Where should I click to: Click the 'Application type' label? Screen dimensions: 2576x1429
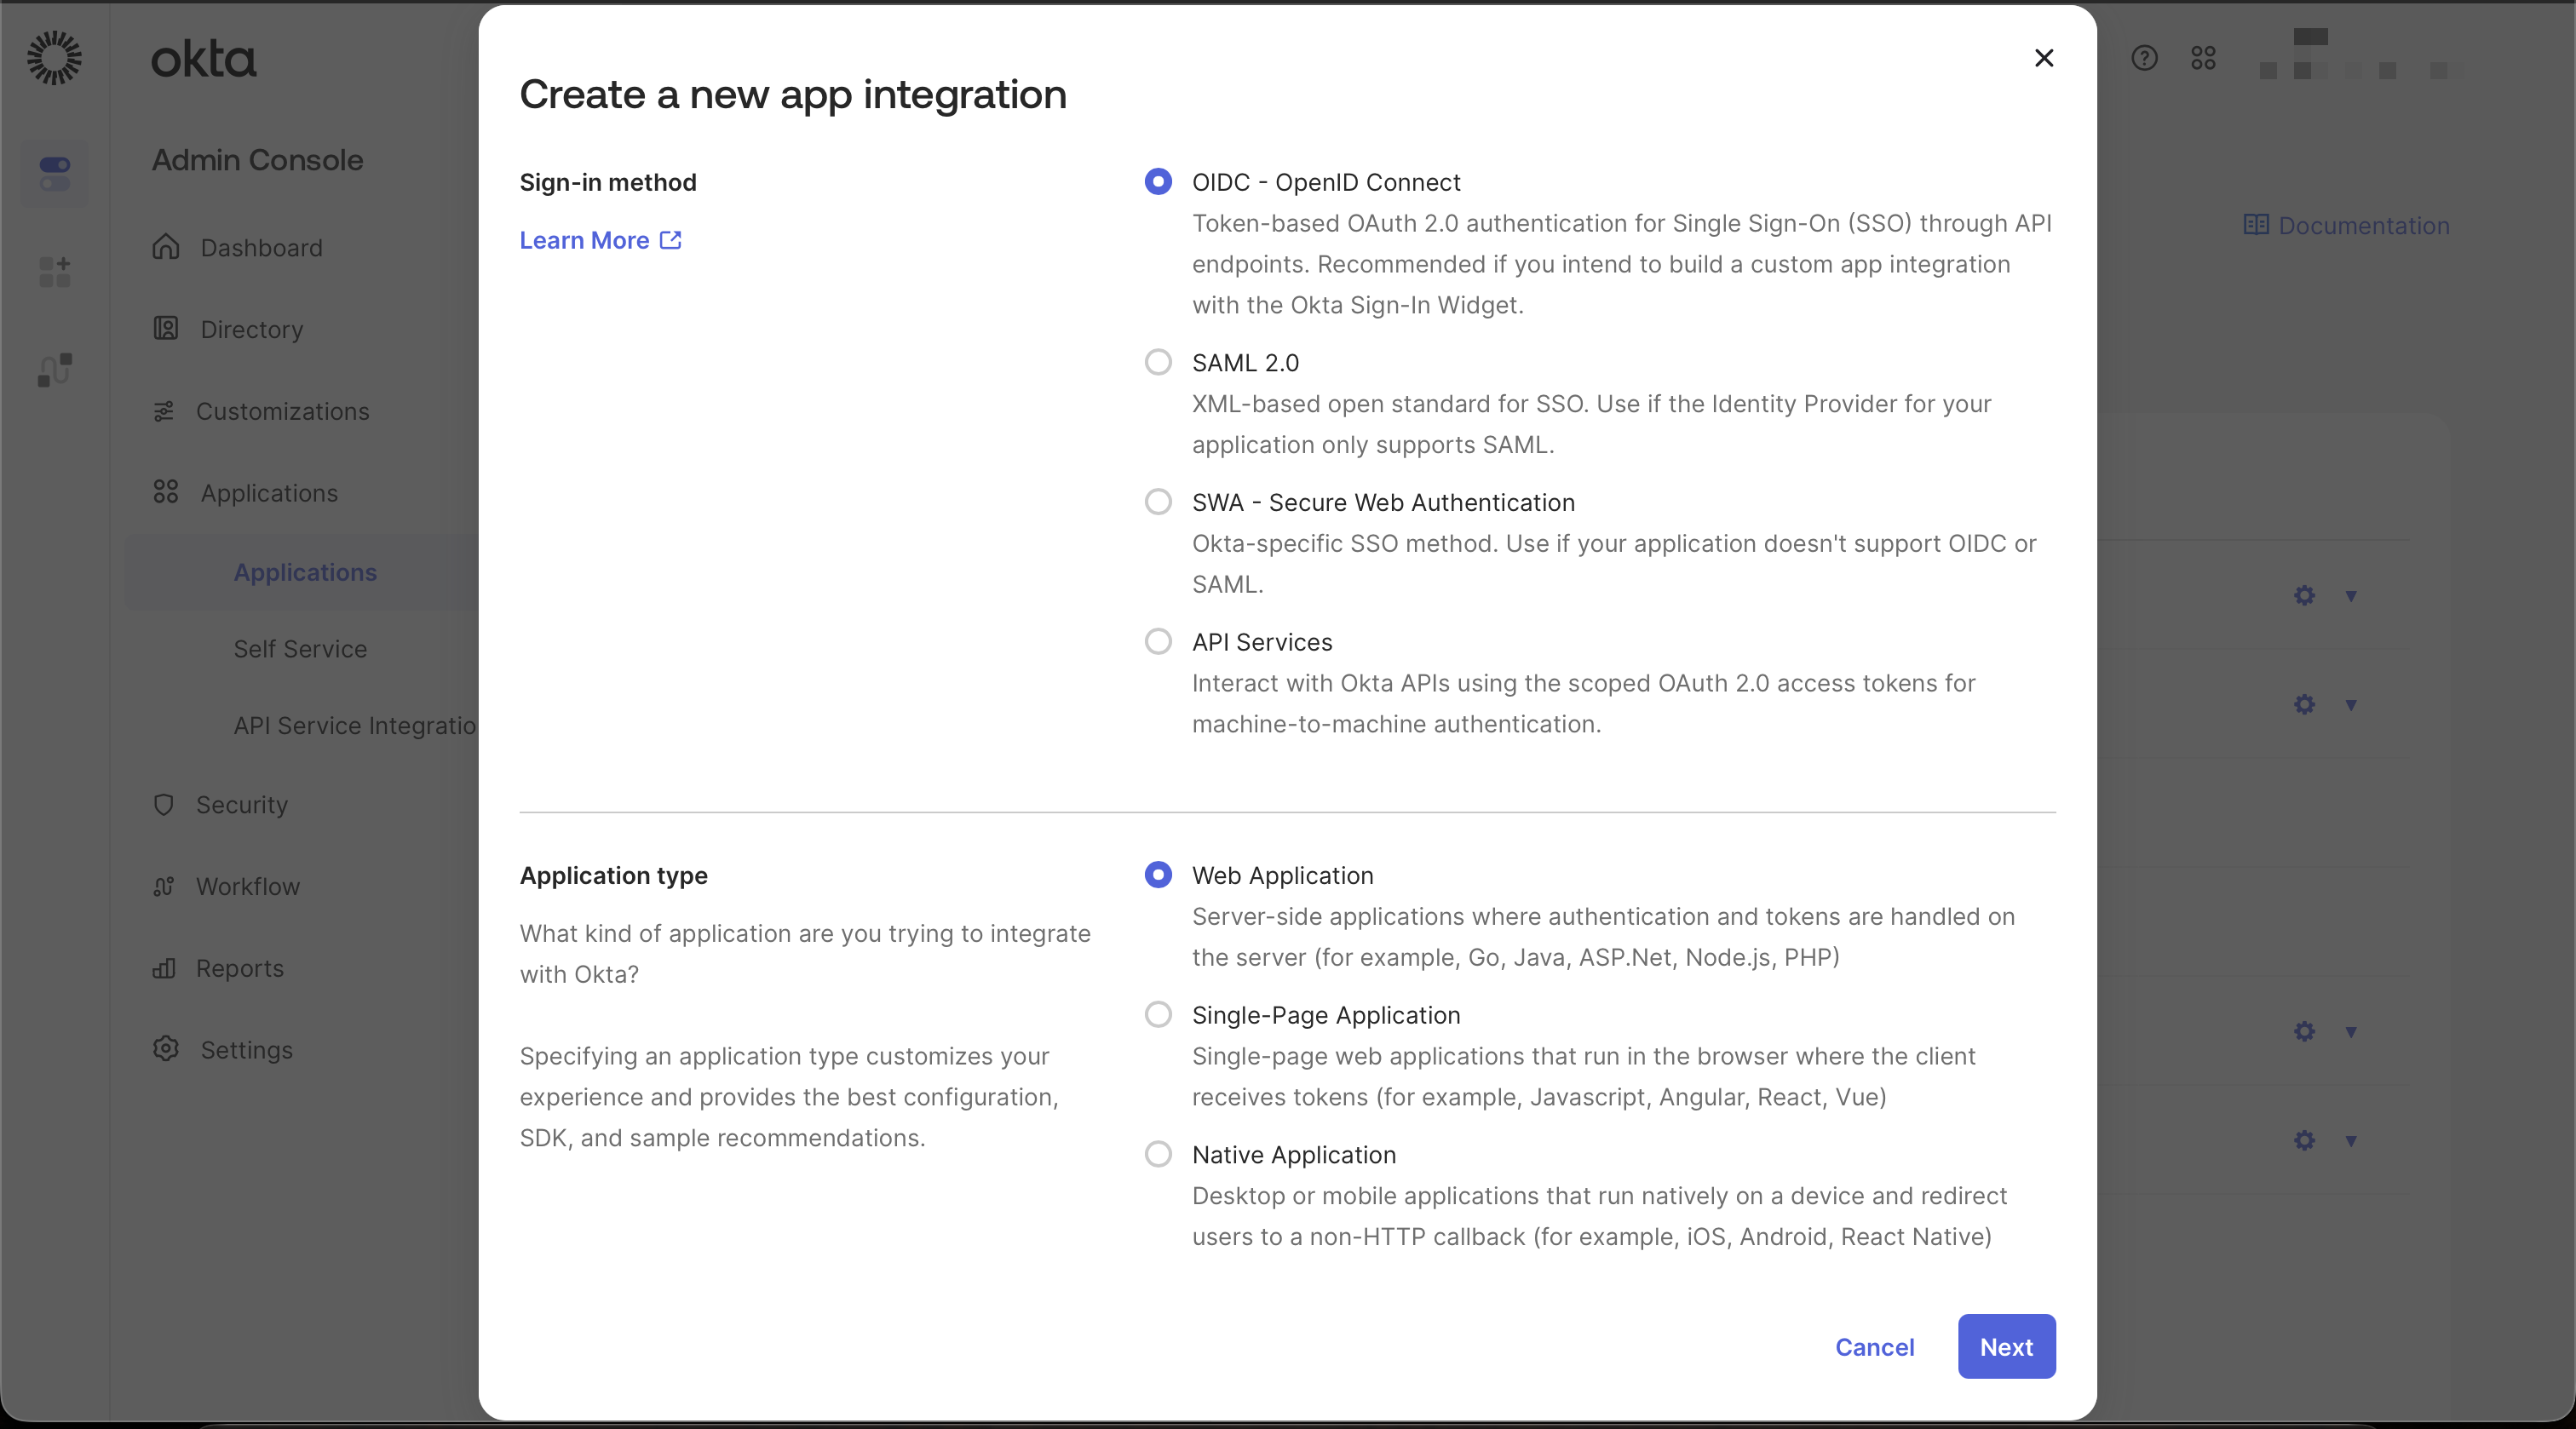[x=613, y=875]
